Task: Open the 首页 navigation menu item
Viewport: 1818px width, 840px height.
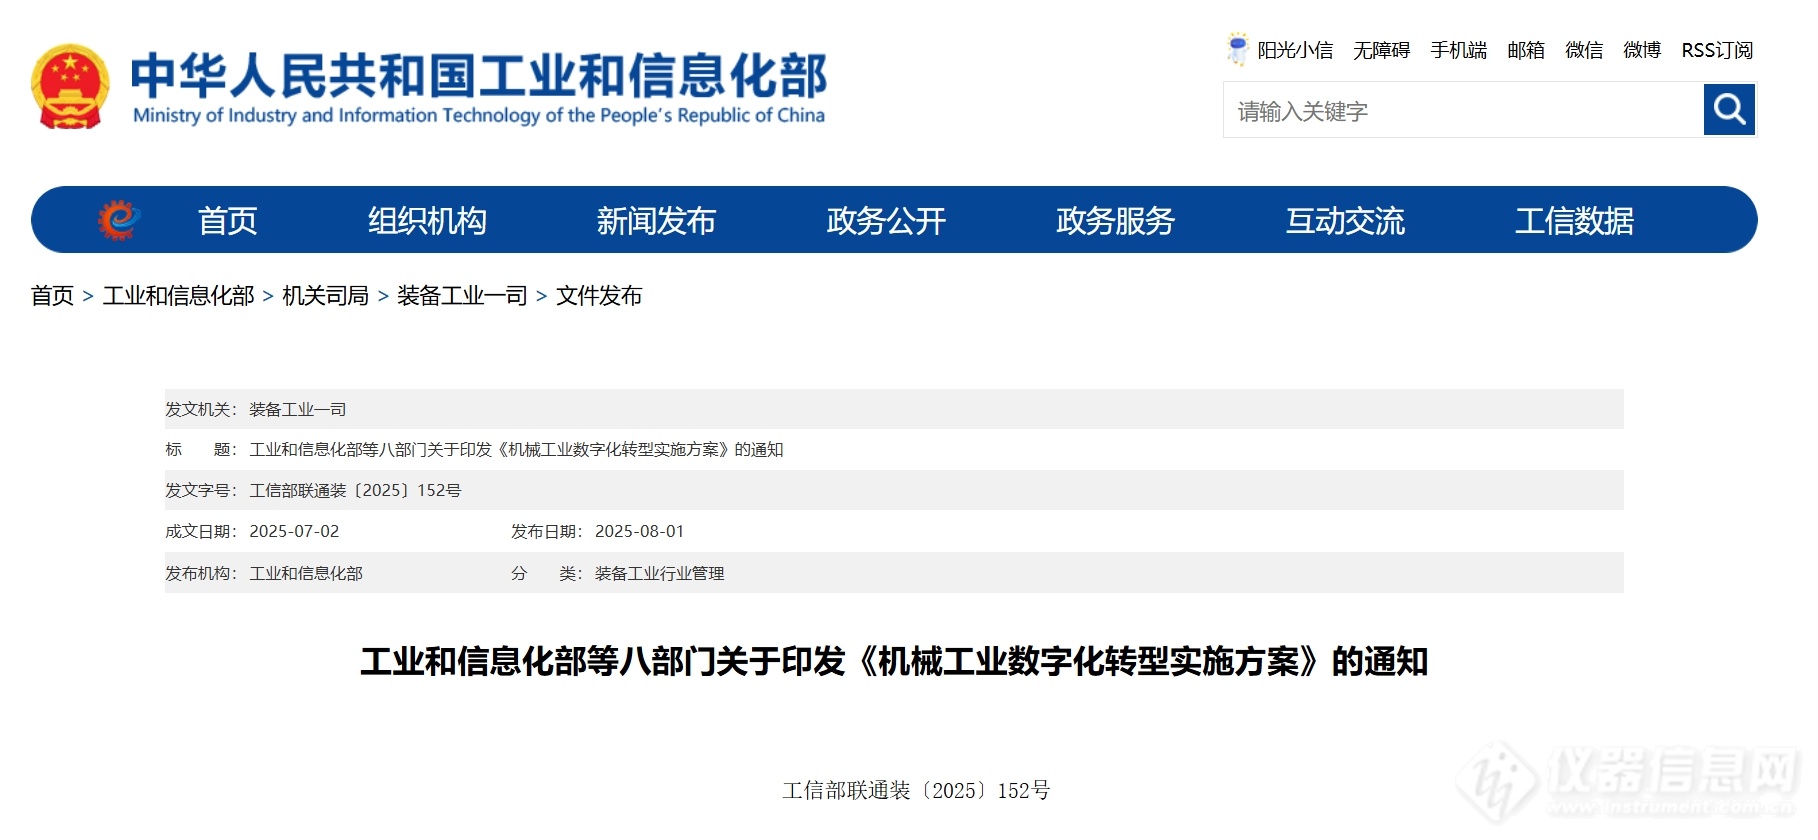Action: tap(227, 220)
